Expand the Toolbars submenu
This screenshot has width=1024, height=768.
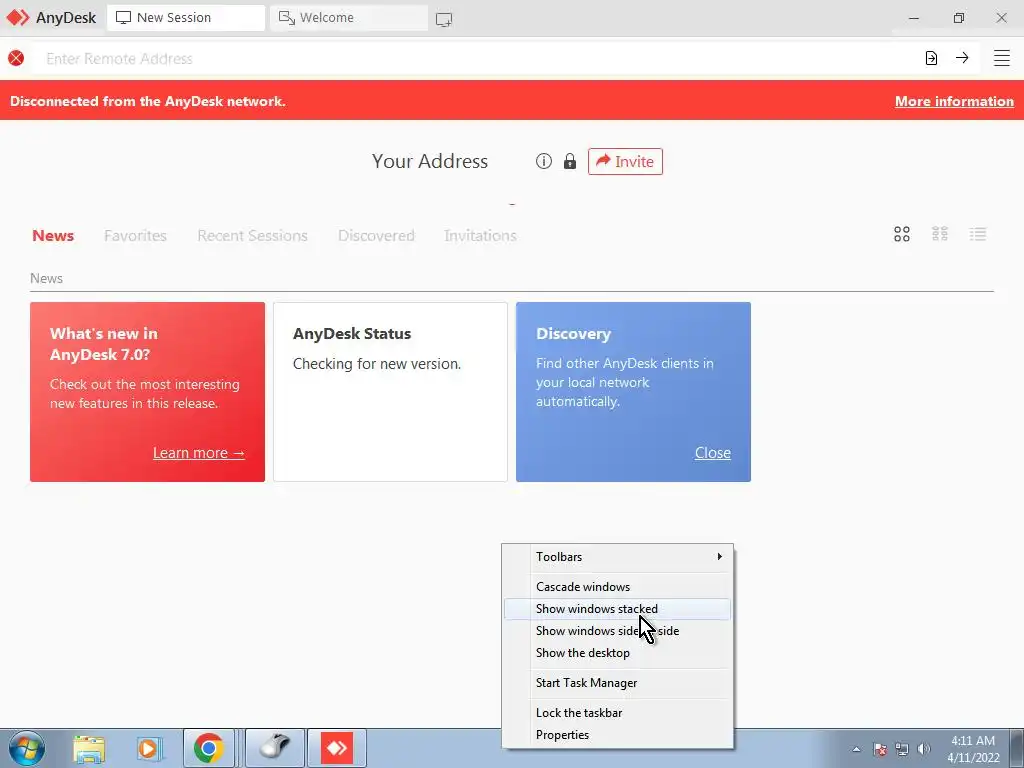coord(617,556)
